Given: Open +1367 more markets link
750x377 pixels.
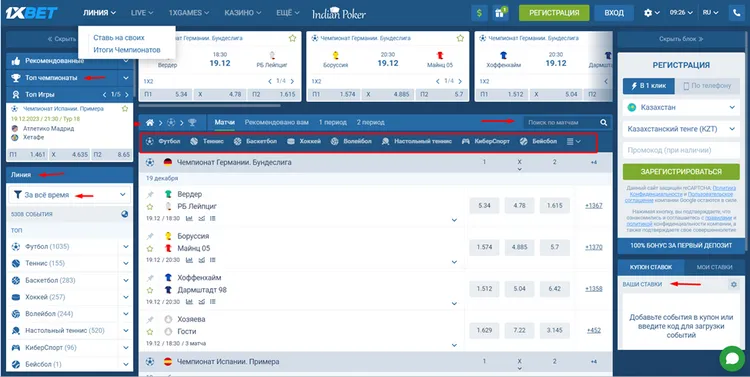Looking at the screenshot, I should [x=594, y=206].
